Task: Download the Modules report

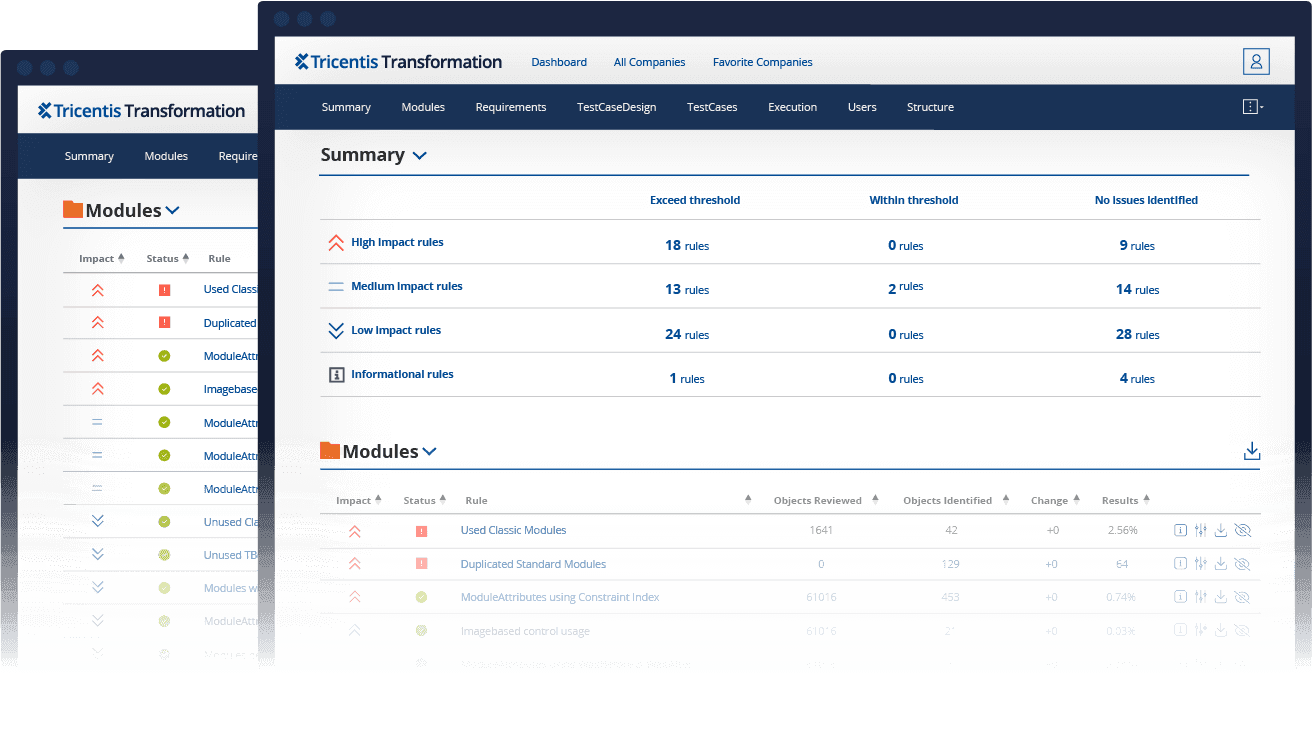Action: 1251,452
